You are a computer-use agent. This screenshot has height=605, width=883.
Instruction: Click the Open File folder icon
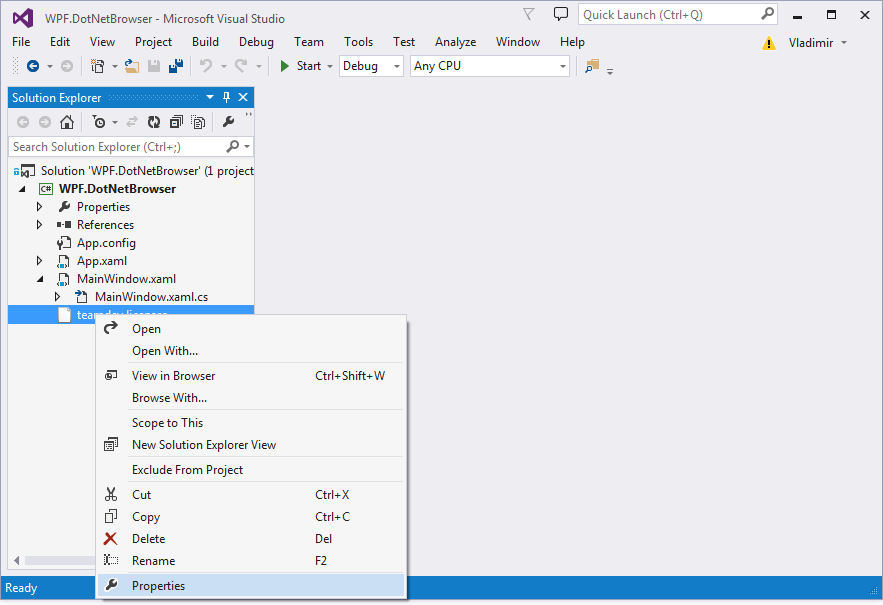coord(132,66)
